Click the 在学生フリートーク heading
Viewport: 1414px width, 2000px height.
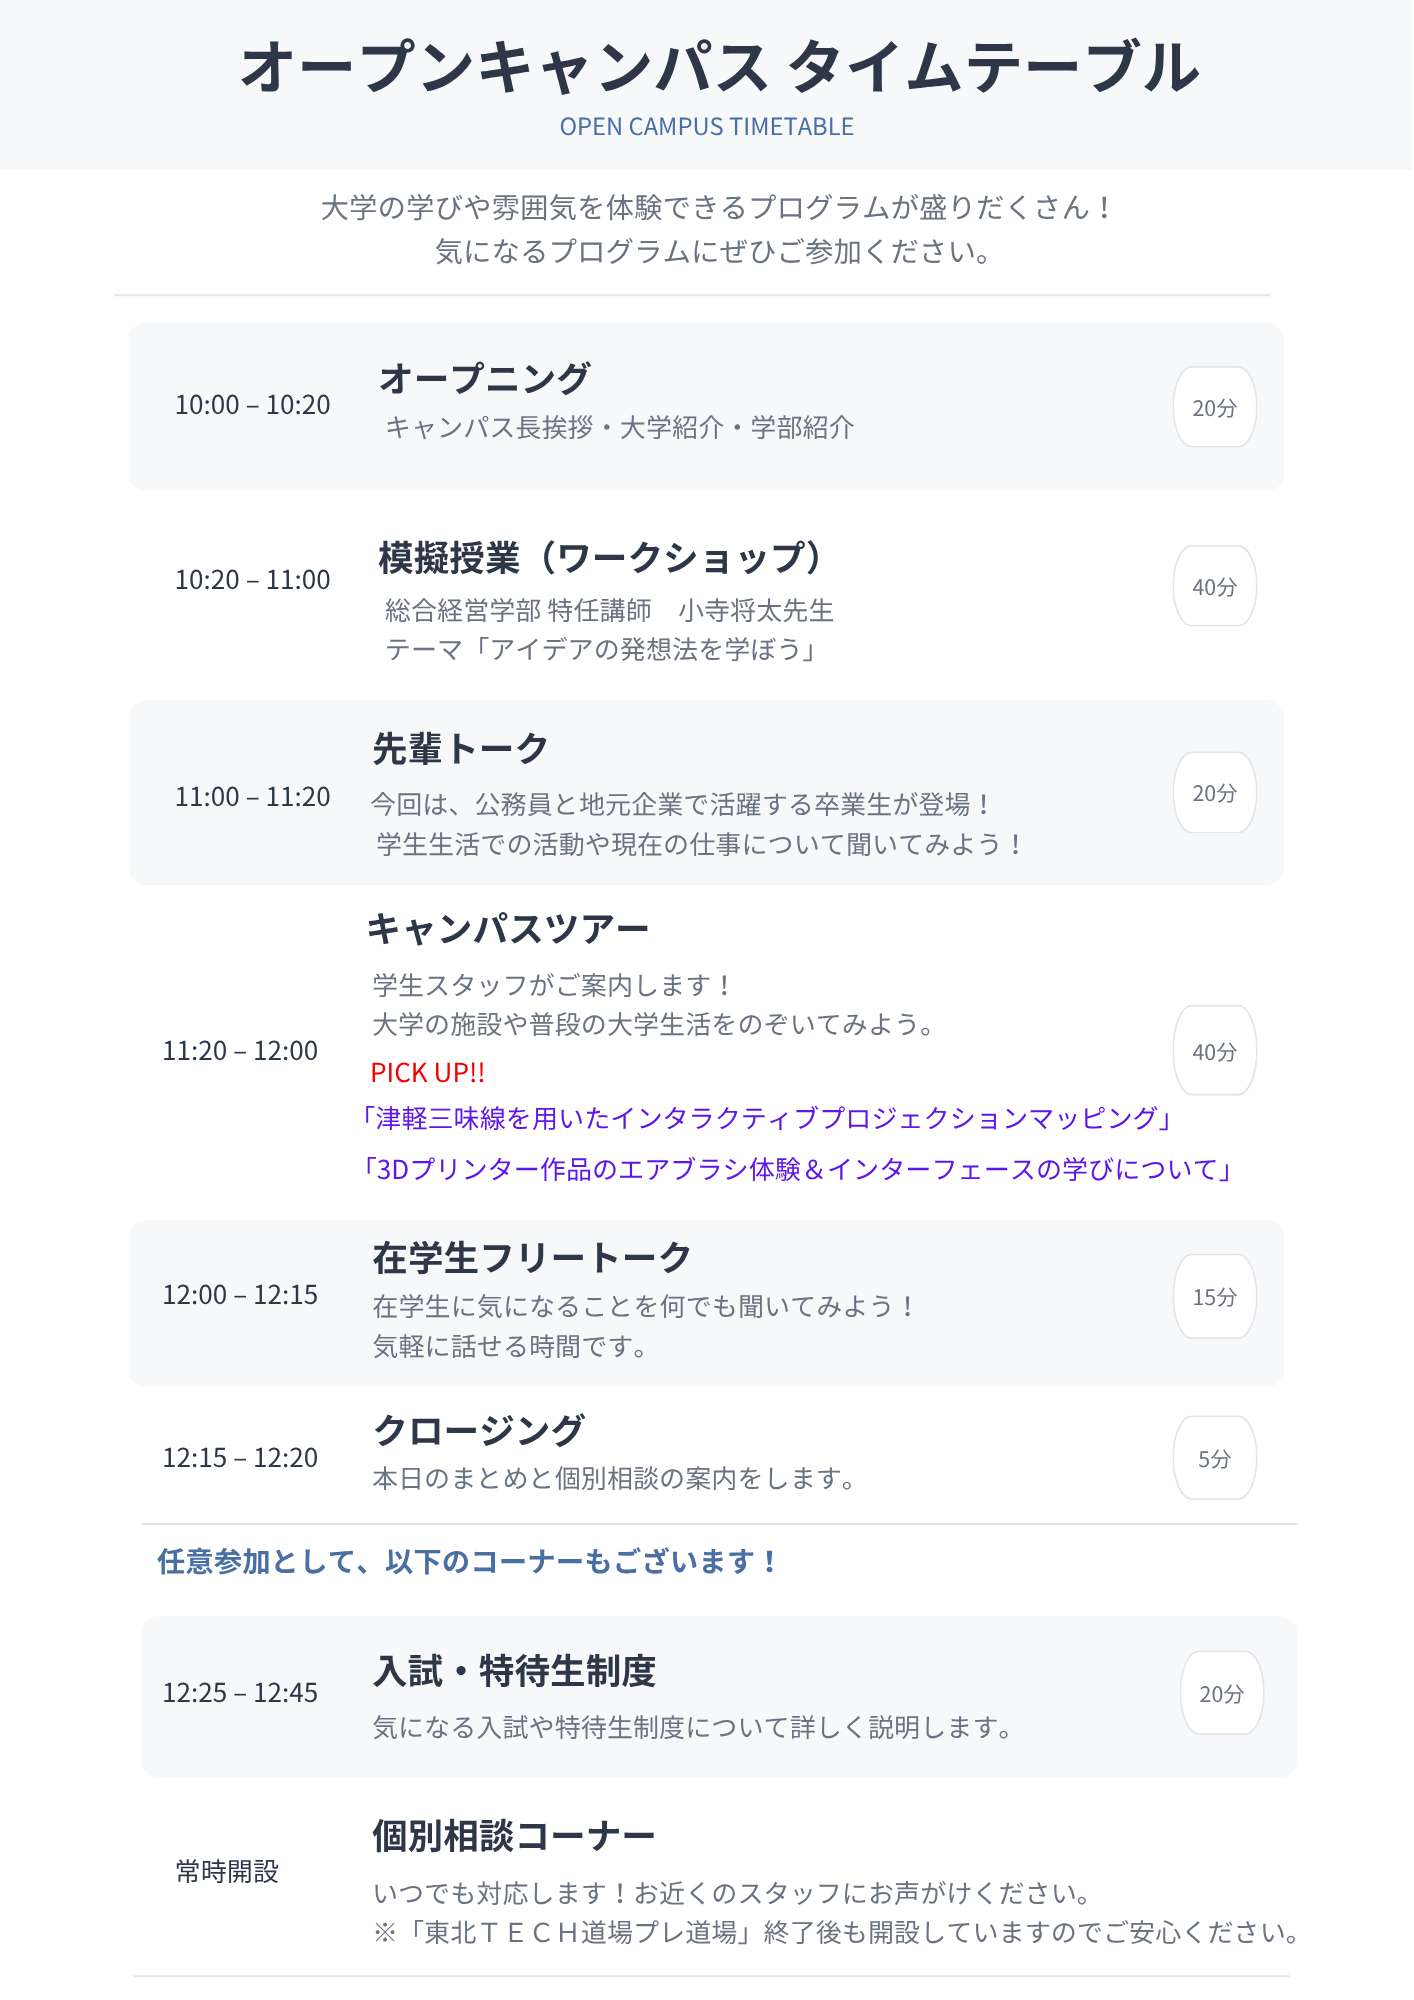click(532, 1258)
